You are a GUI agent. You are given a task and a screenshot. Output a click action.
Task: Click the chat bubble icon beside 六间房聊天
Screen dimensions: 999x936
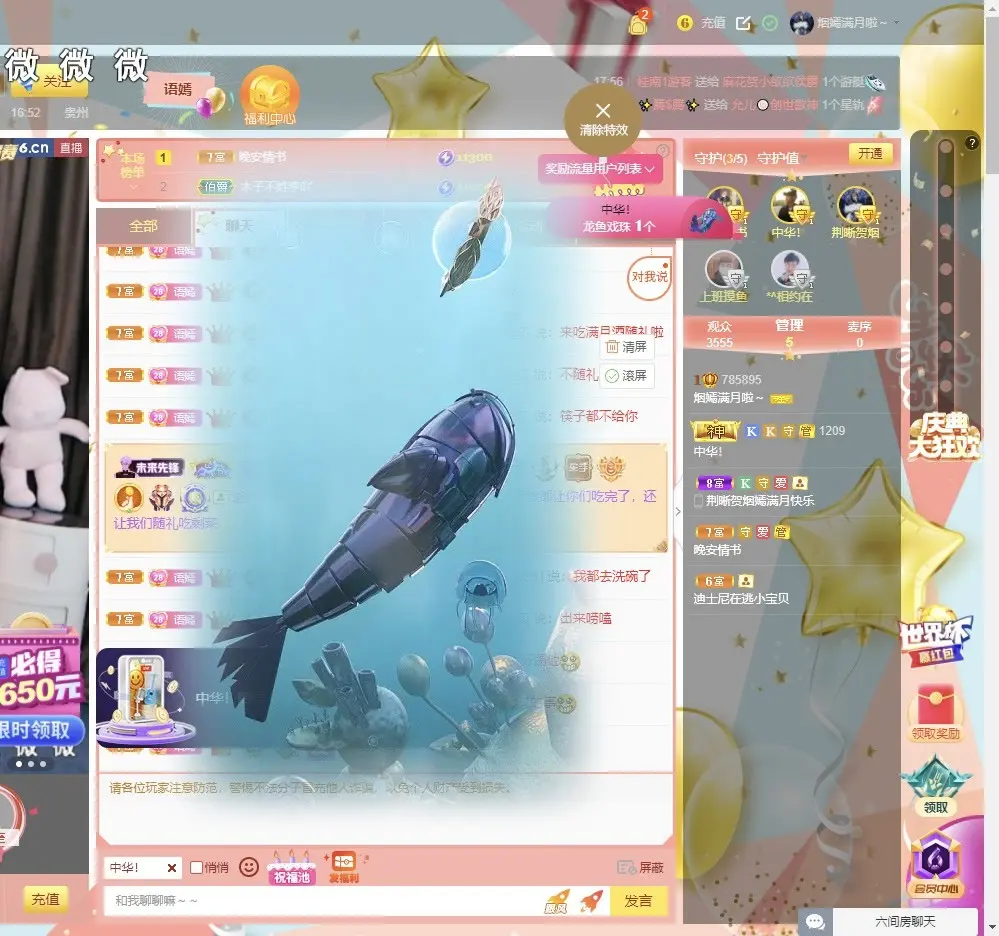pyautogui.click(x=815, y=921)
